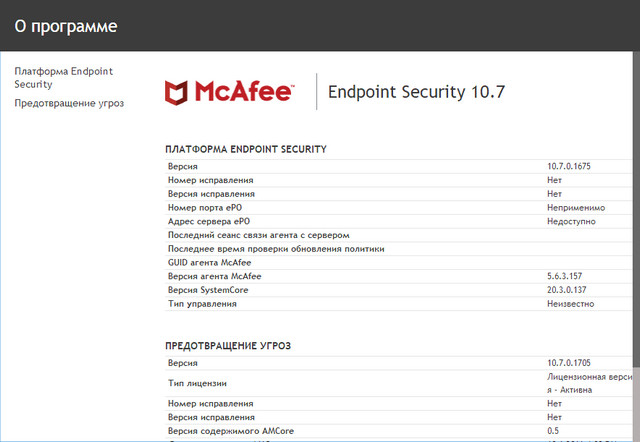Open the Предотвращение угроз sidebar link
The width and height of the screenshot is (640, 442).
(x=69, y=103)
